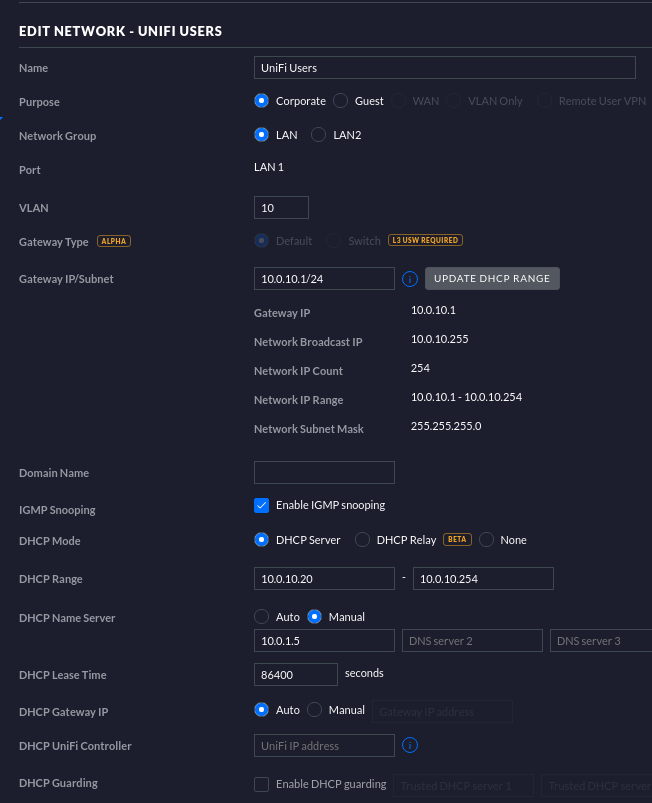
Task: Click the Network IP Range value
Action: (466, 397)
